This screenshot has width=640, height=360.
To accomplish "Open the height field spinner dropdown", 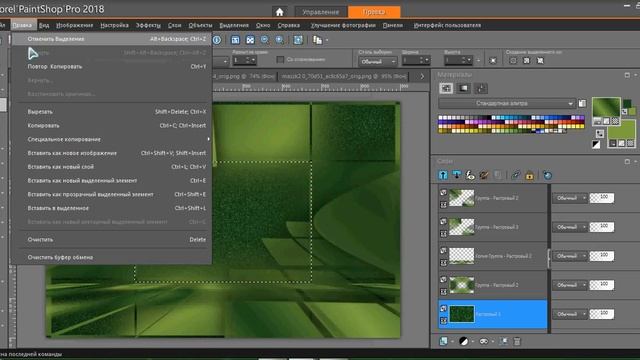I will point(469,60).
